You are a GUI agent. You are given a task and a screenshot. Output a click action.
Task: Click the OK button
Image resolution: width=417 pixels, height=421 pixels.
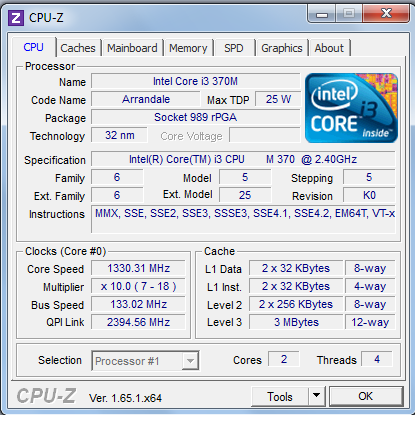click(x=366, y=396)
